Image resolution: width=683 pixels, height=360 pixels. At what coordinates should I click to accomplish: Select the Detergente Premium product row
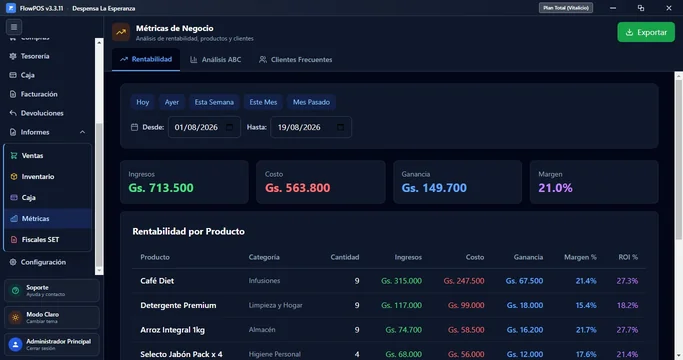pos(389,305)
